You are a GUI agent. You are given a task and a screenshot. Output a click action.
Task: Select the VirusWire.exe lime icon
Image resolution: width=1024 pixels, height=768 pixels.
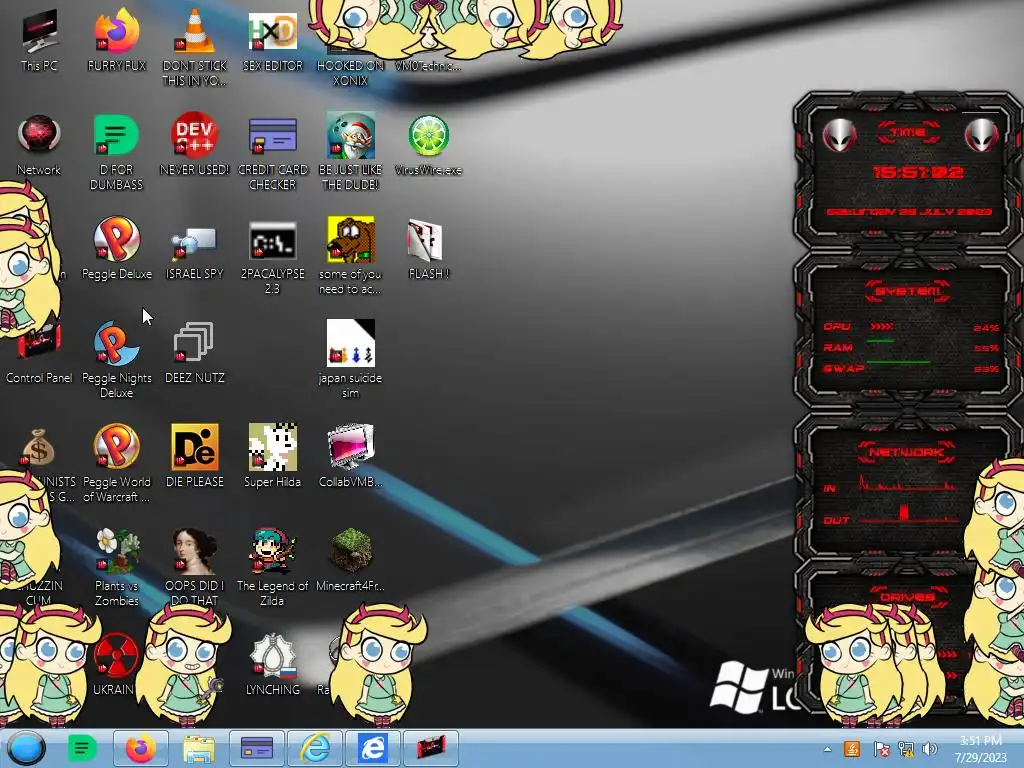pyautogui.click(x=428, y=145)
